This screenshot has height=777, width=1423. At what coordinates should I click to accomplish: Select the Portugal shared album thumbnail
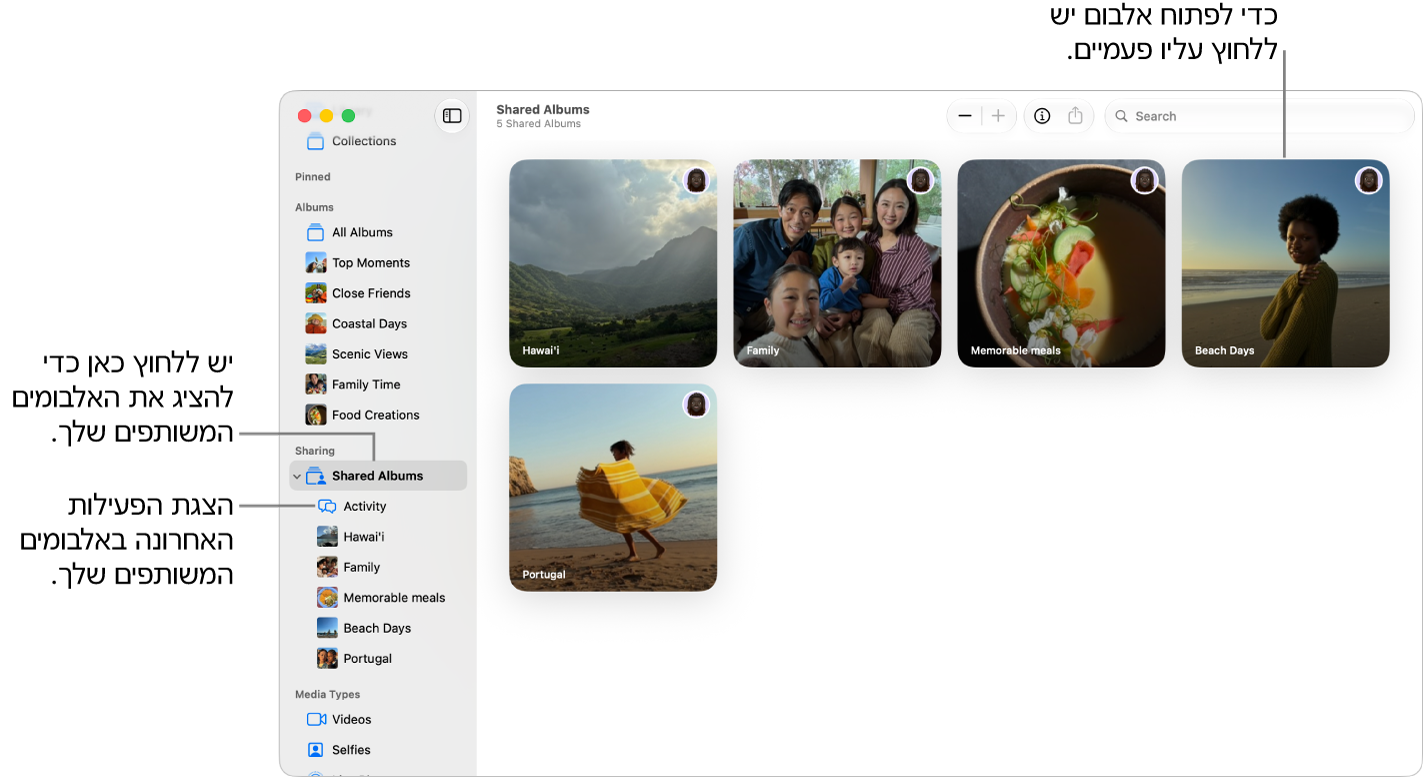pyautogui.click(x=613, y=487)
